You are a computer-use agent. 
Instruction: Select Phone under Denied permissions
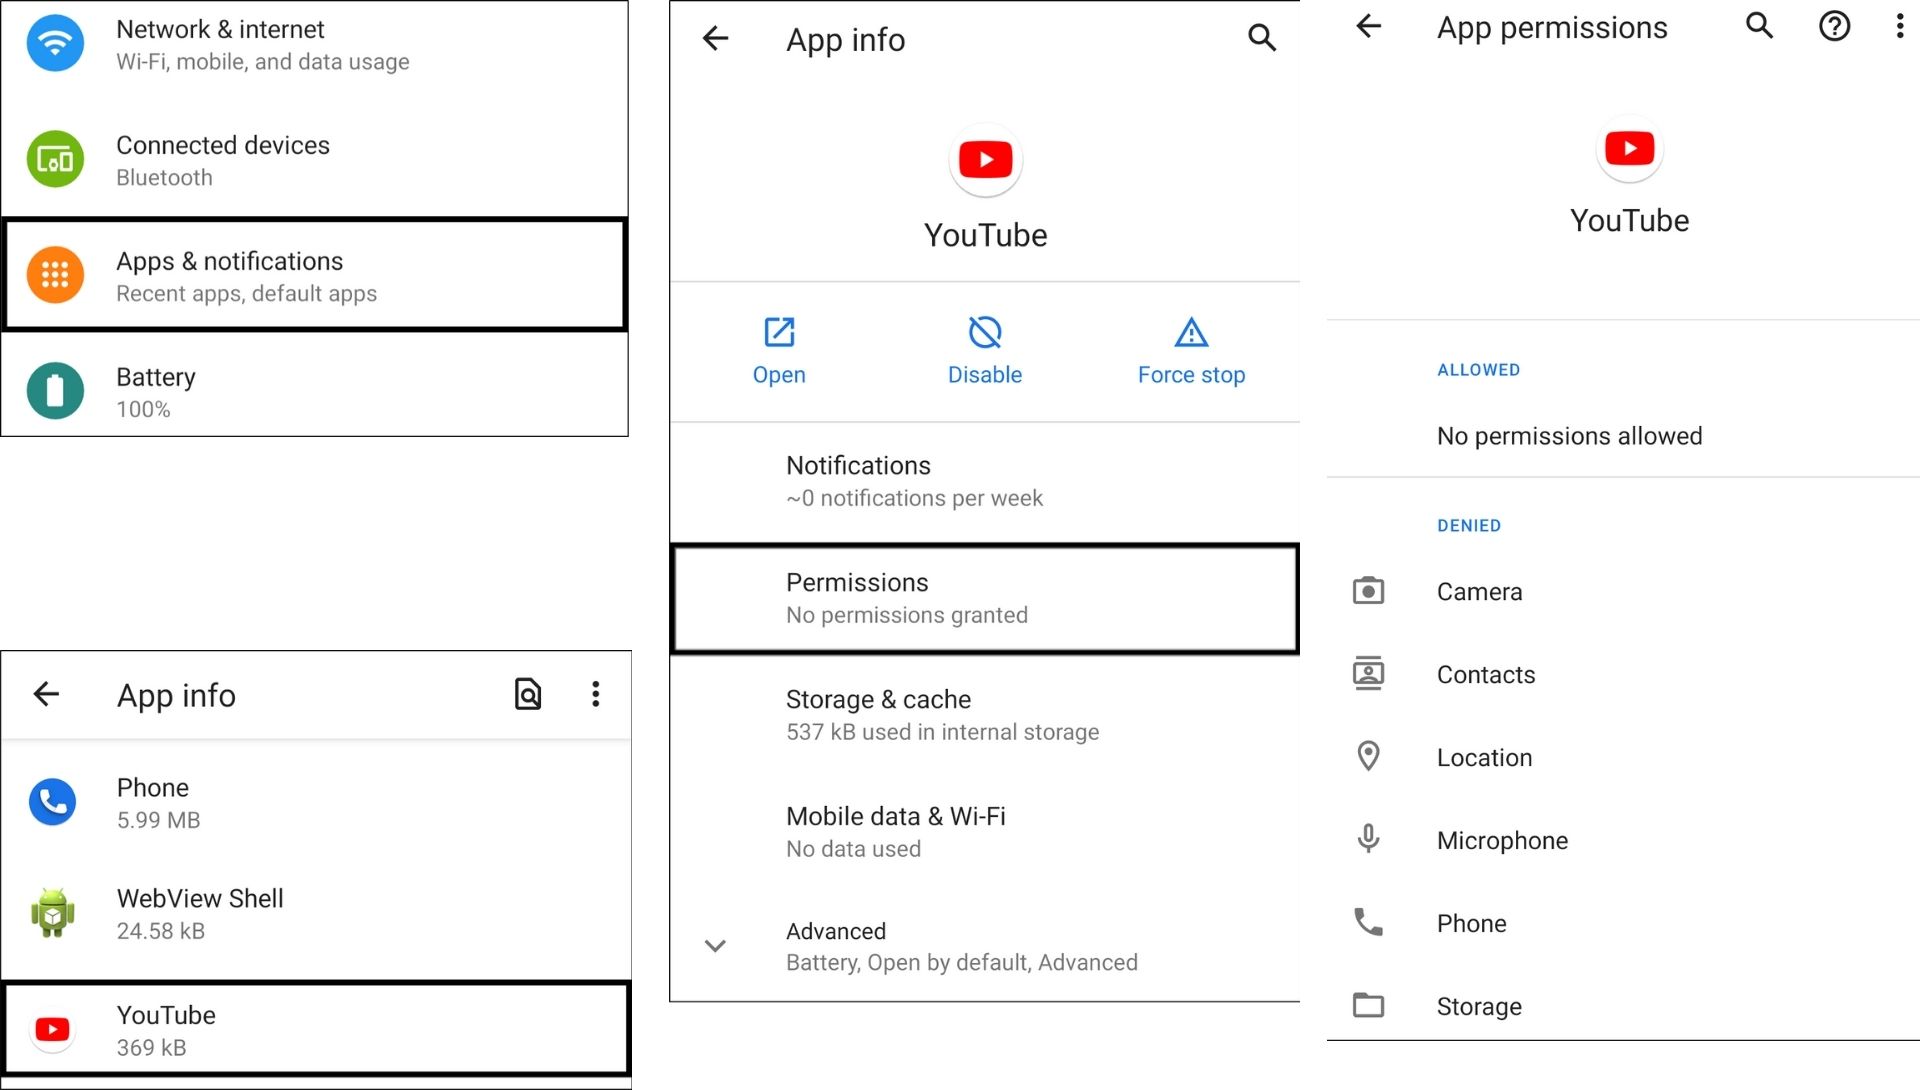1623,923
